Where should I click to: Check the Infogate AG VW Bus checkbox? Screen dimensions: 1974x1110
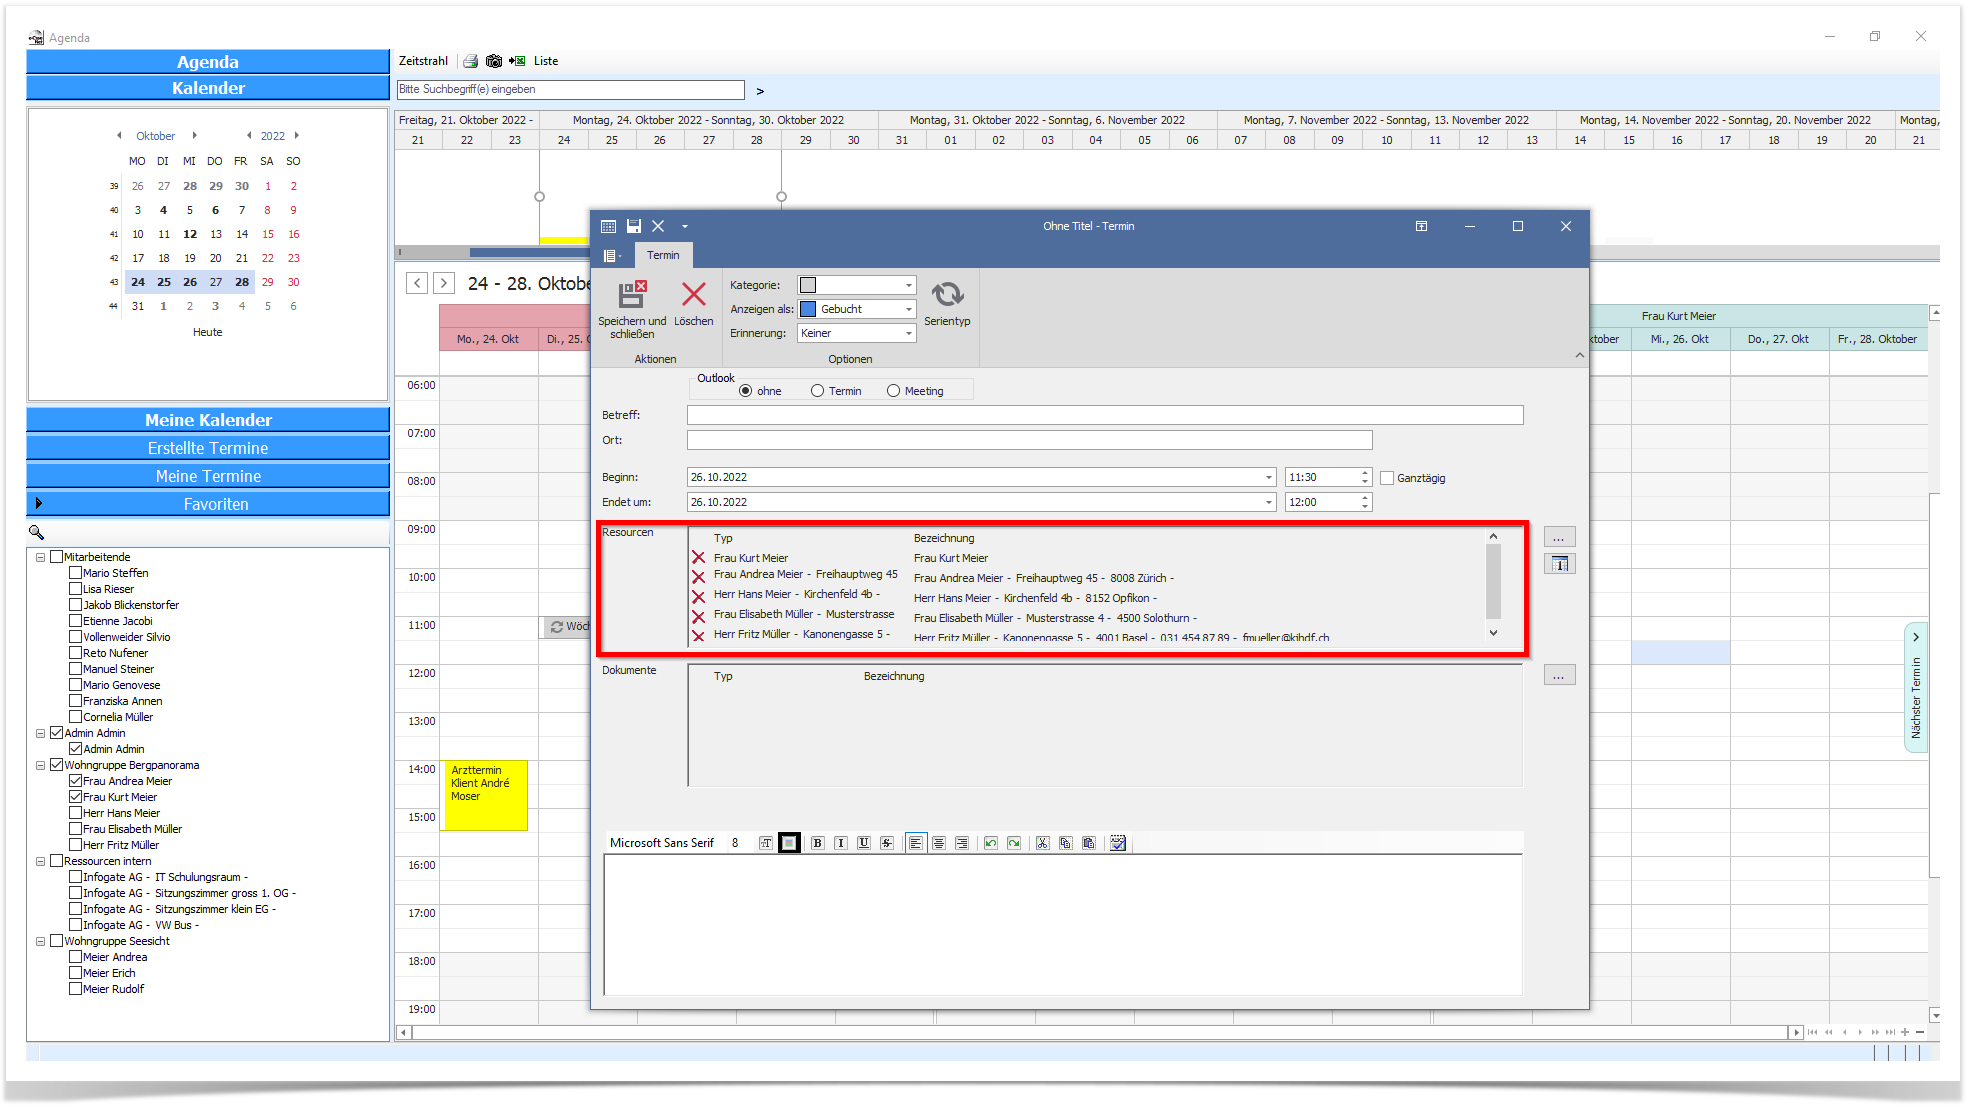point(75,925)
